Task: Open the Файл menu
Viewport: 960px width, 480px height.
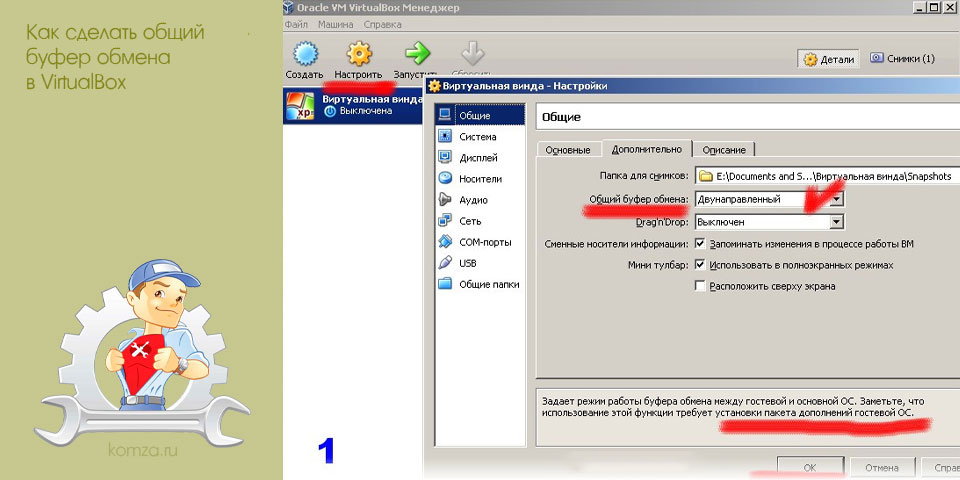Action: click(296, 24)
